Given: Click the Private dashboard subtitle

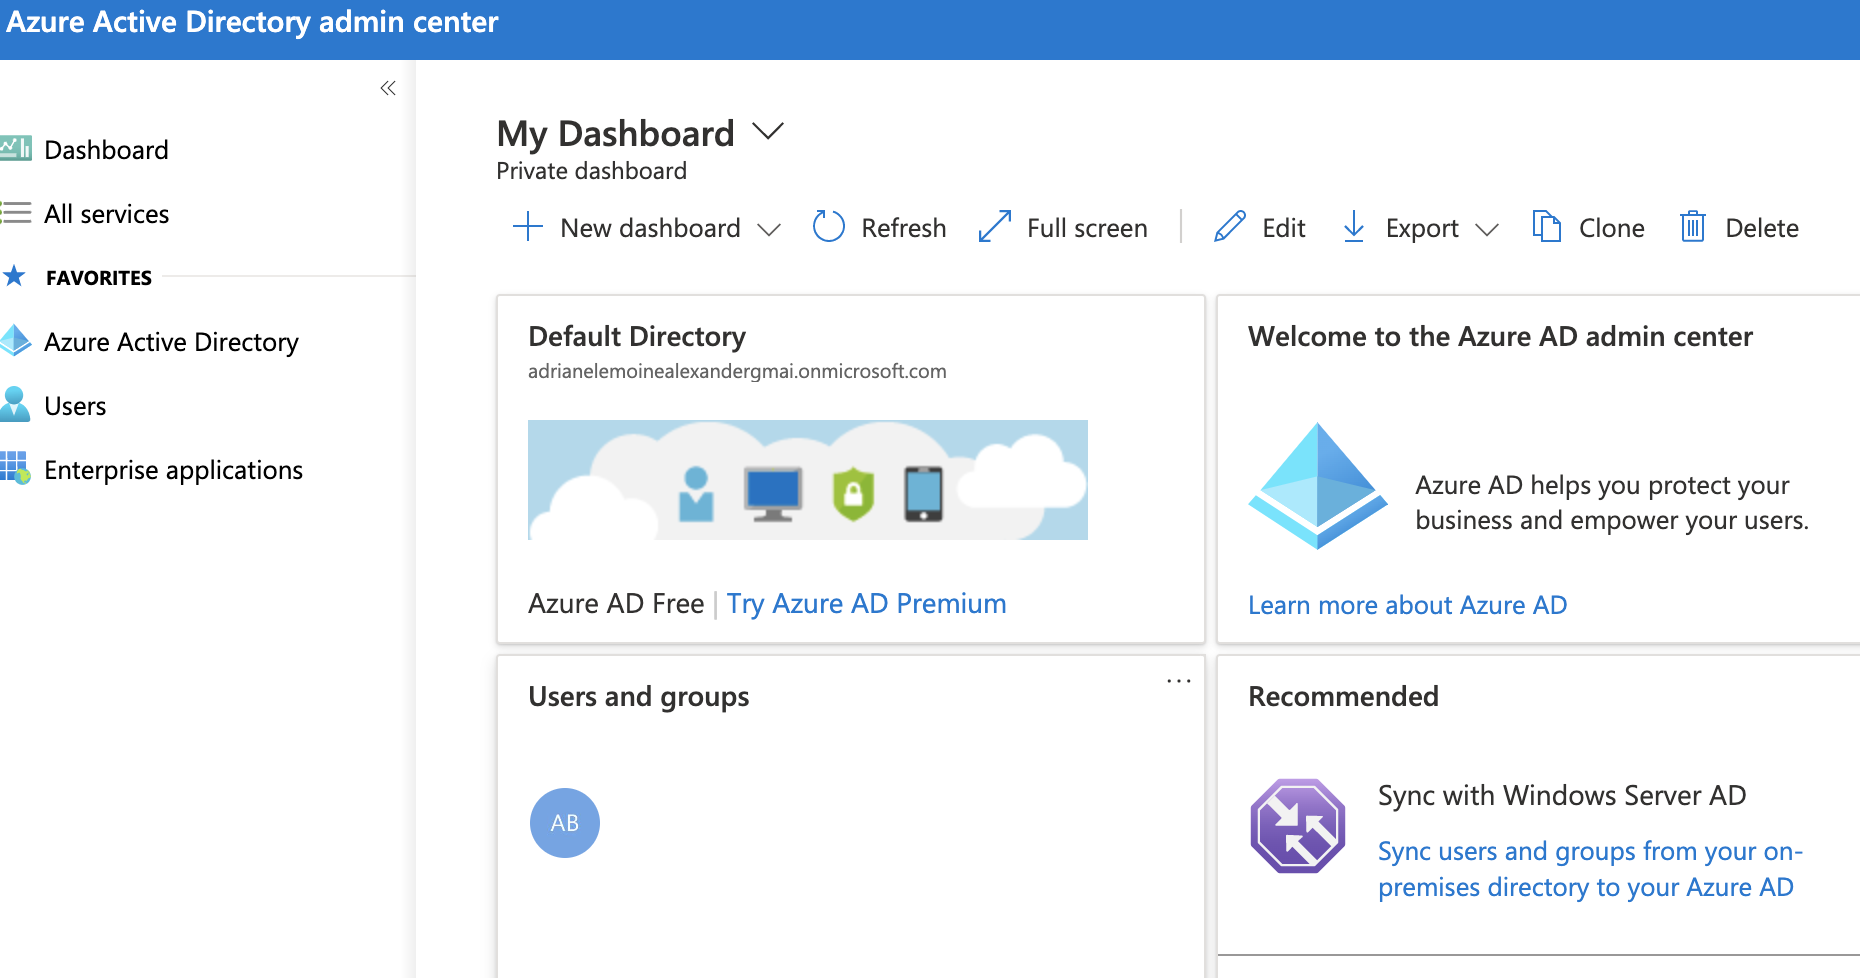Looking at the screenshot, I should pos(591,171).
